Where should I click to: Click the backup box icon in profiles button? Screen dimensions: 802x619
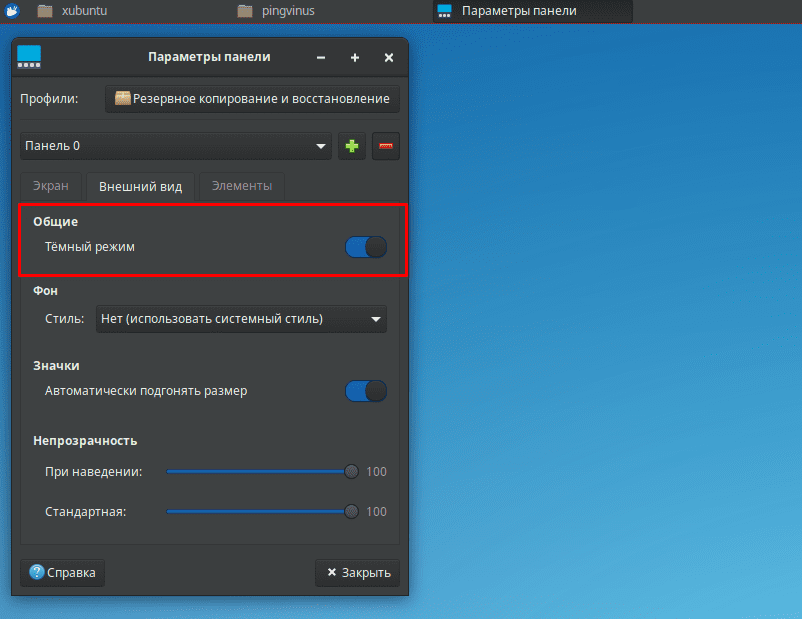coord(123,98)
